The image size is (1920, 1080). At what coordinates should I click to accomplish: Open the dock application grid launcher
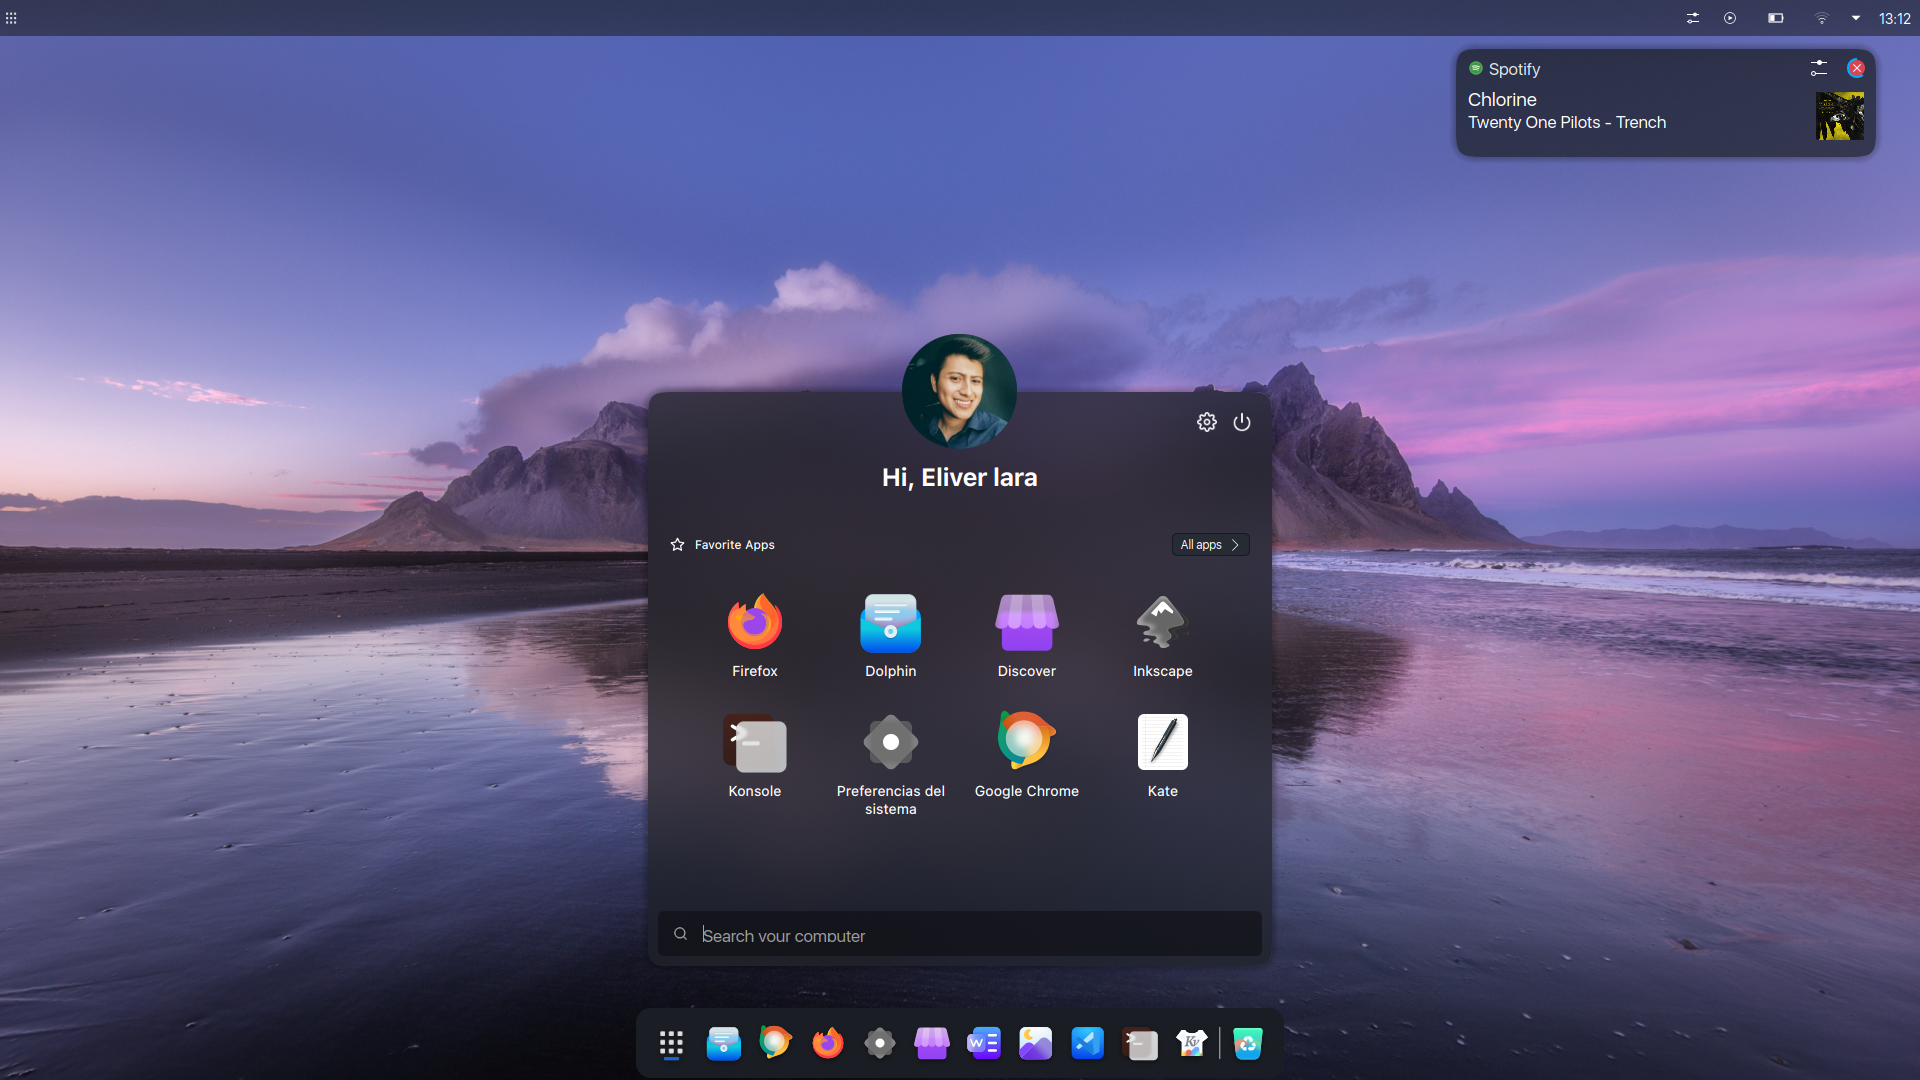[x=671, y=1044]
